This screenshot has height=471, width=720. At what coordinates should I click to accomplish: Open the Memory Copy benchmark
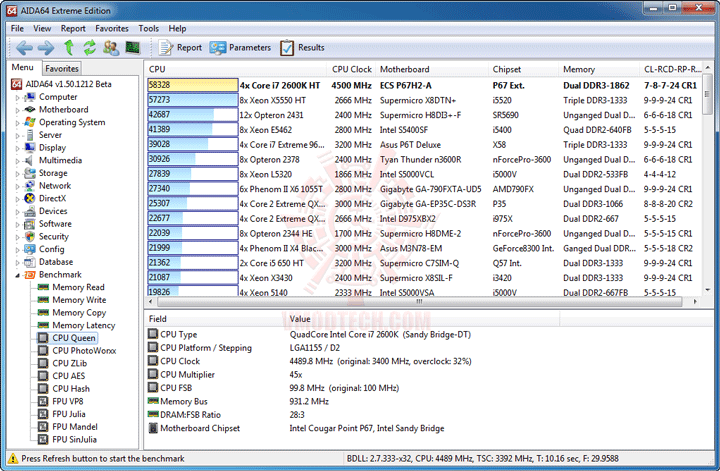click(79, 313)
